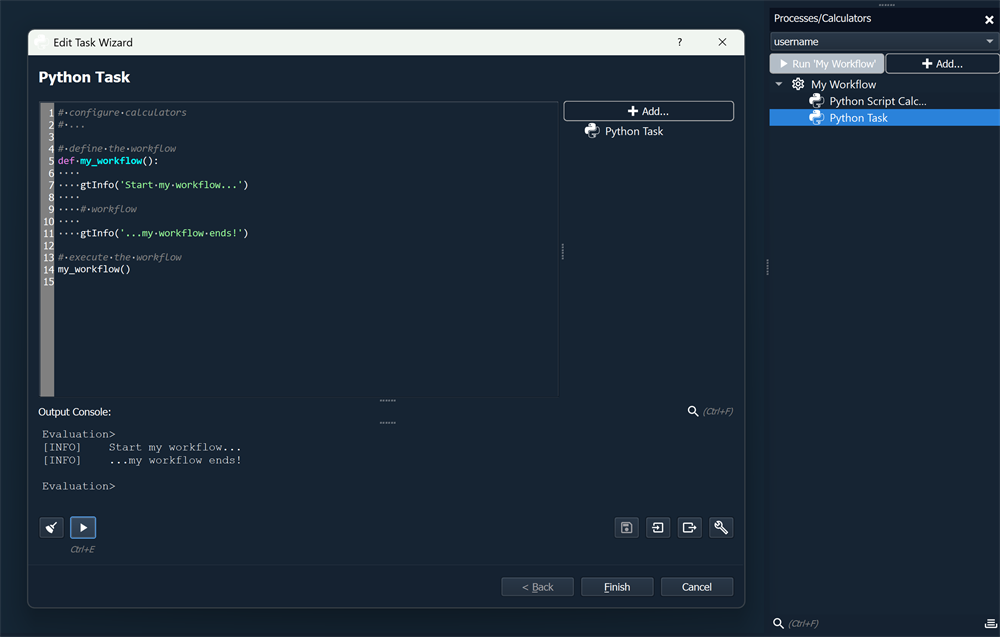Click the console search (Ctrl+F) field
This screenshot has height=637, width=1000.
tap(717, 411)
